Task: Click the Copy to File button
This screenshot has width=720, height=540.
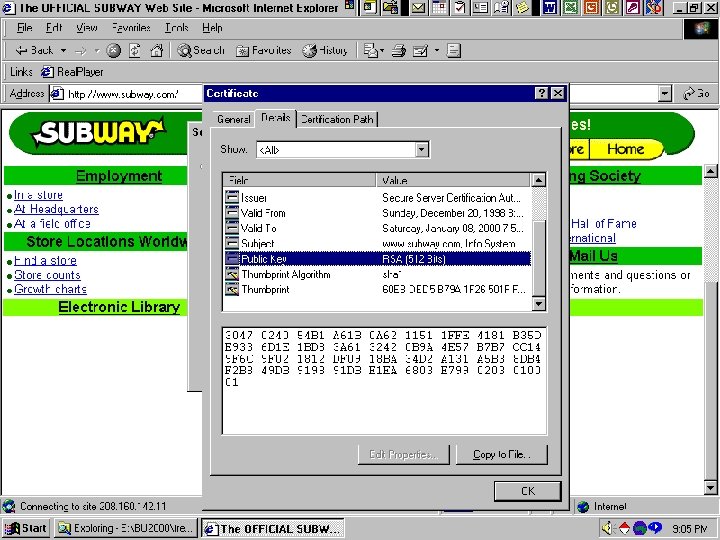Action: pos(501,455)
